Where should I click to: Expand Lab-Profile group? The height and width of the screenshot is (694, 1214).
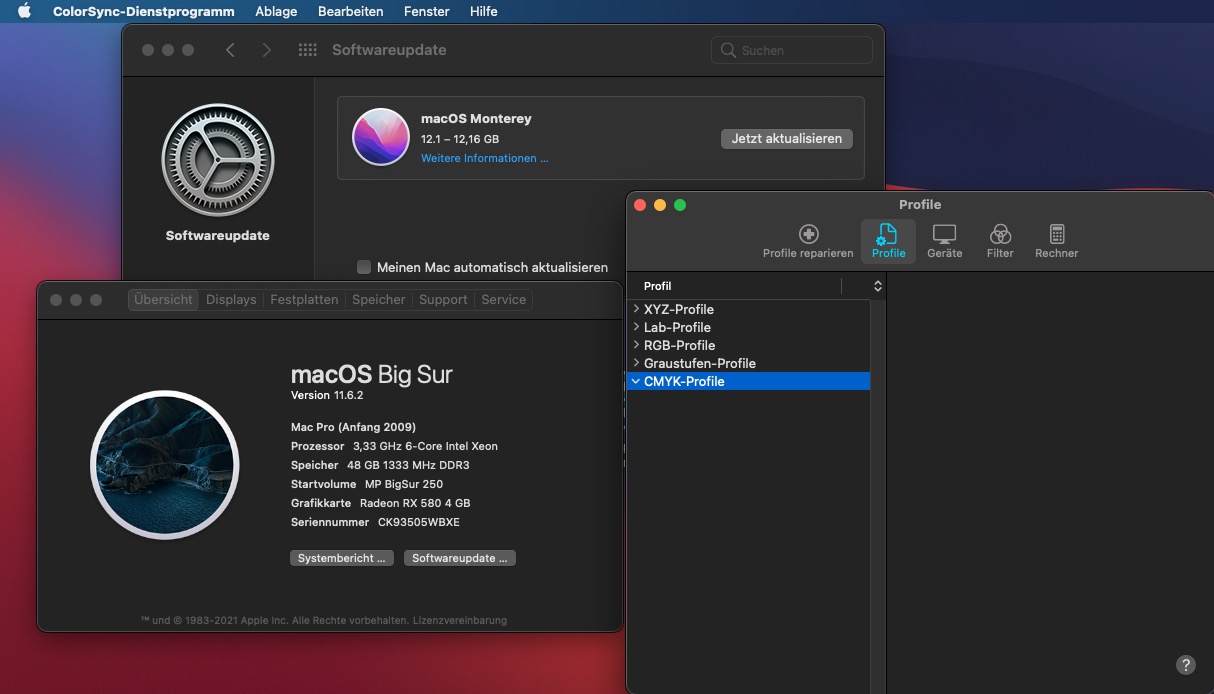click(x=636, y=327)
